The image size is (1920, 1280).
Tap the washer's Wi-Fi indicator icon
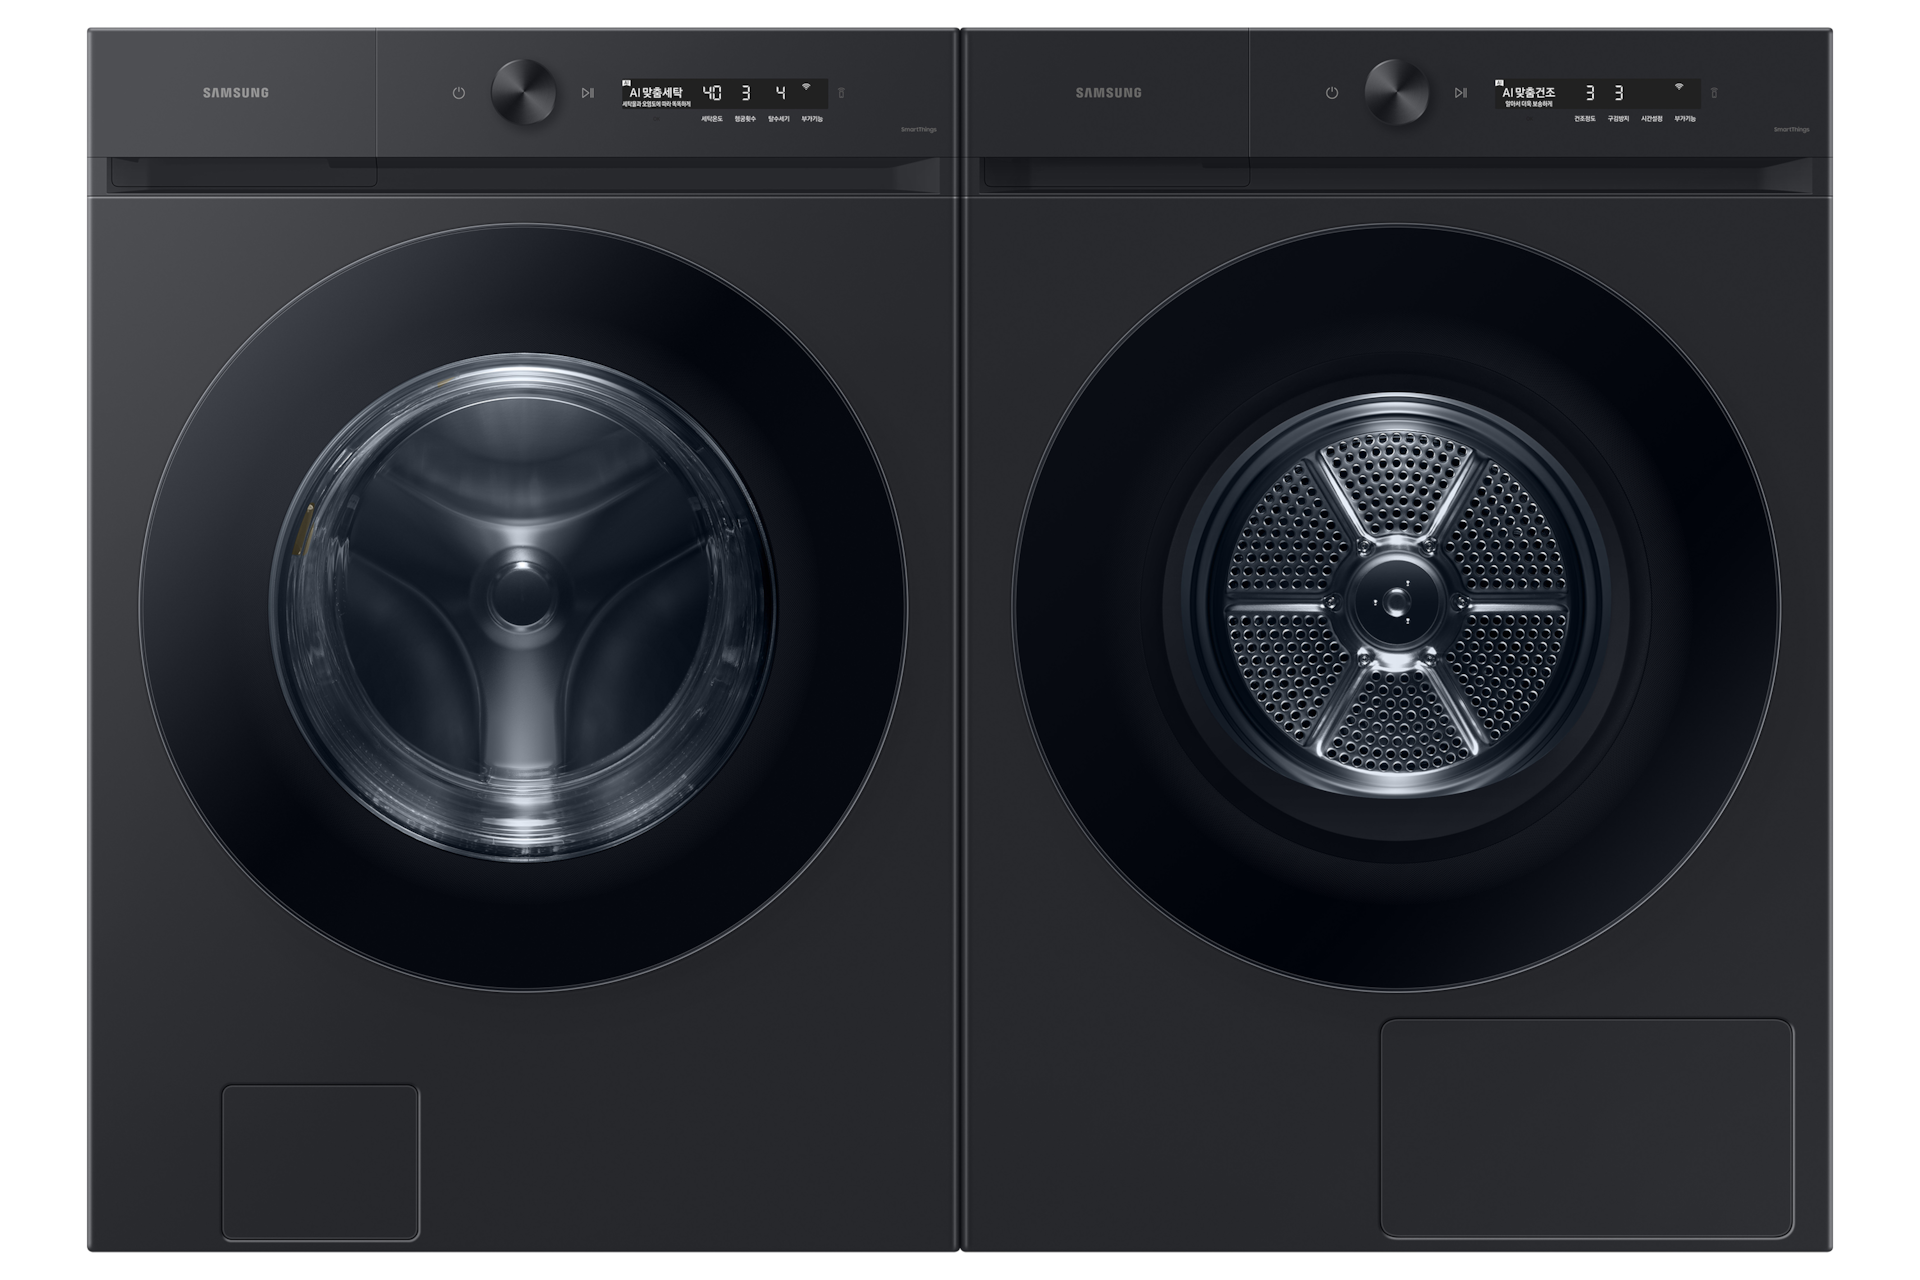[806, 87]
